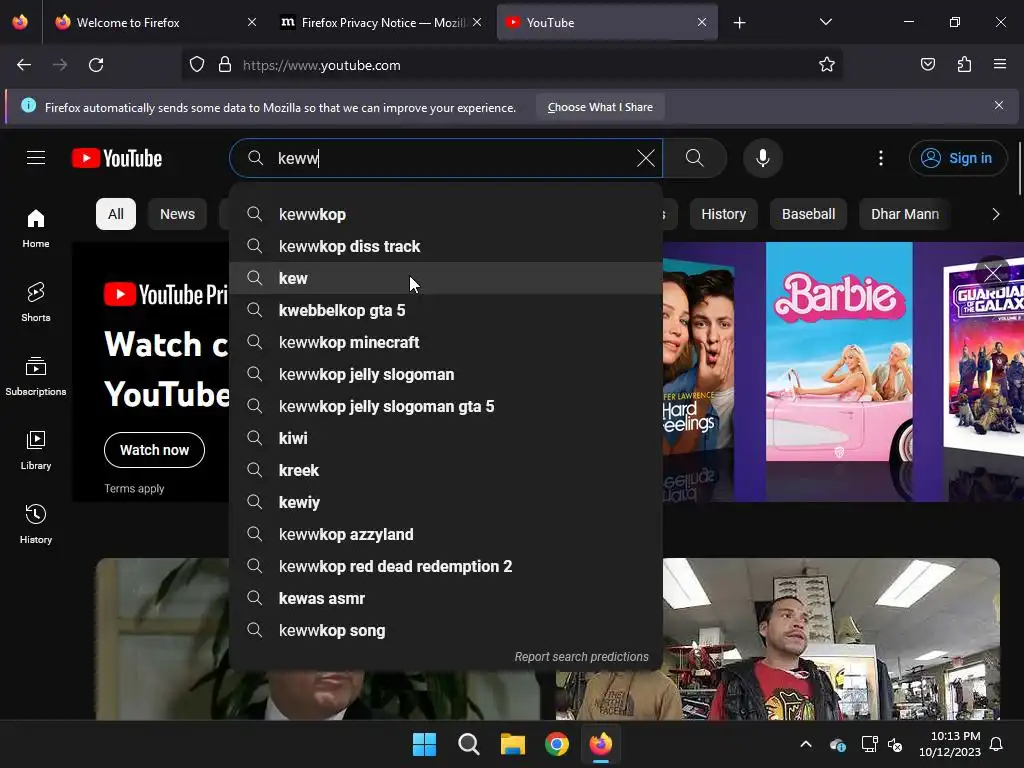Image resolution: width=1024 pixels, height=768 pixels.
Task: Choose kwebbelkop gta 5 suggestion
Action: [x=446, y=310]
